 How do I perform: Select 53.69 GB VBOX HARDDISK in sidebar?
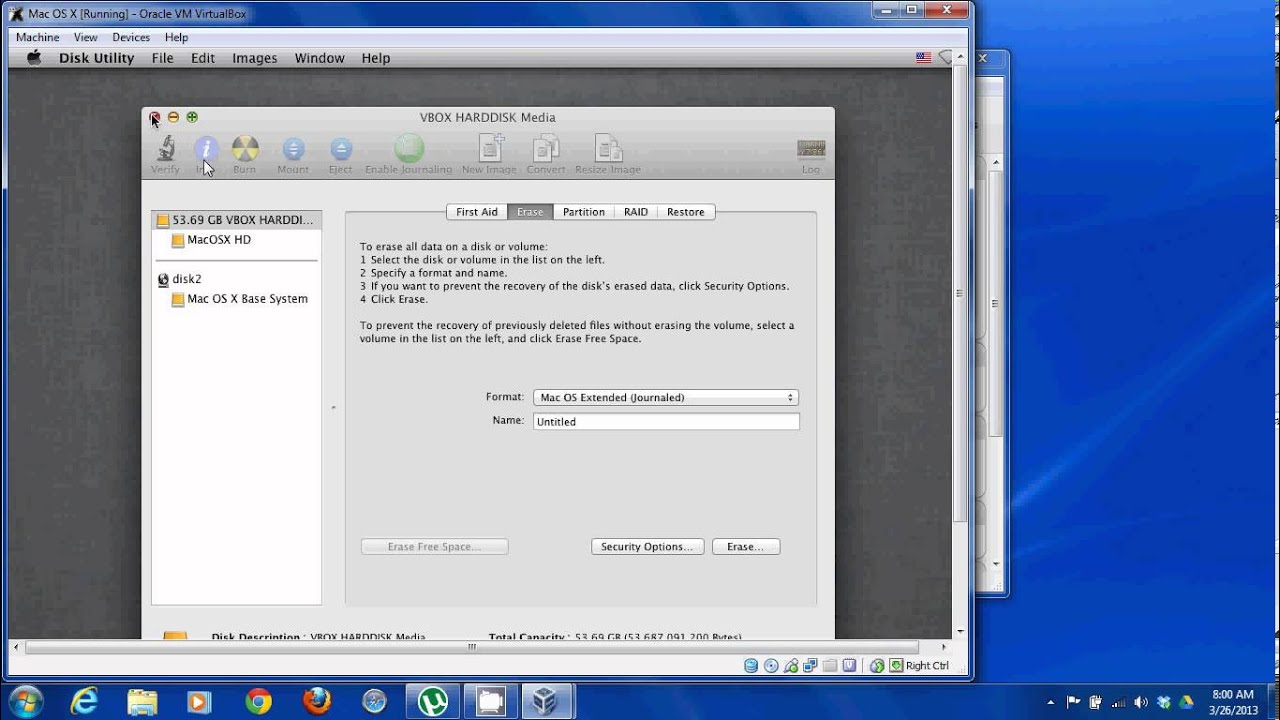click(236, 220)
